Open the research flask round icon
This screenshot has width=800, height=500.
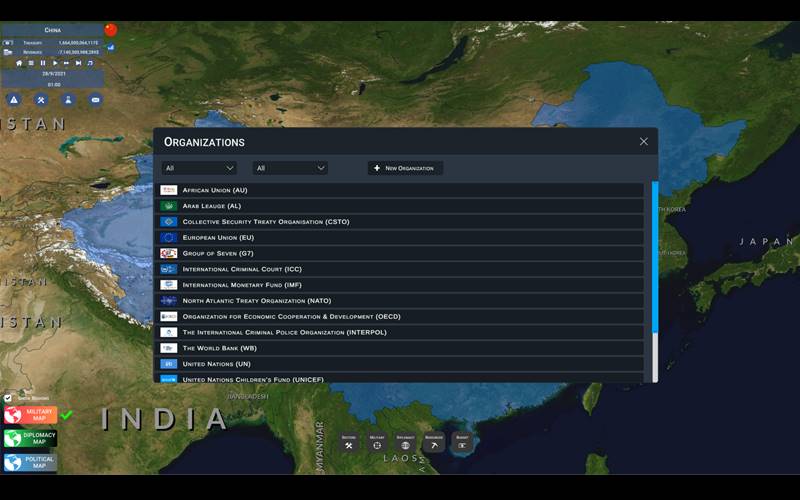tap(68, 100)
